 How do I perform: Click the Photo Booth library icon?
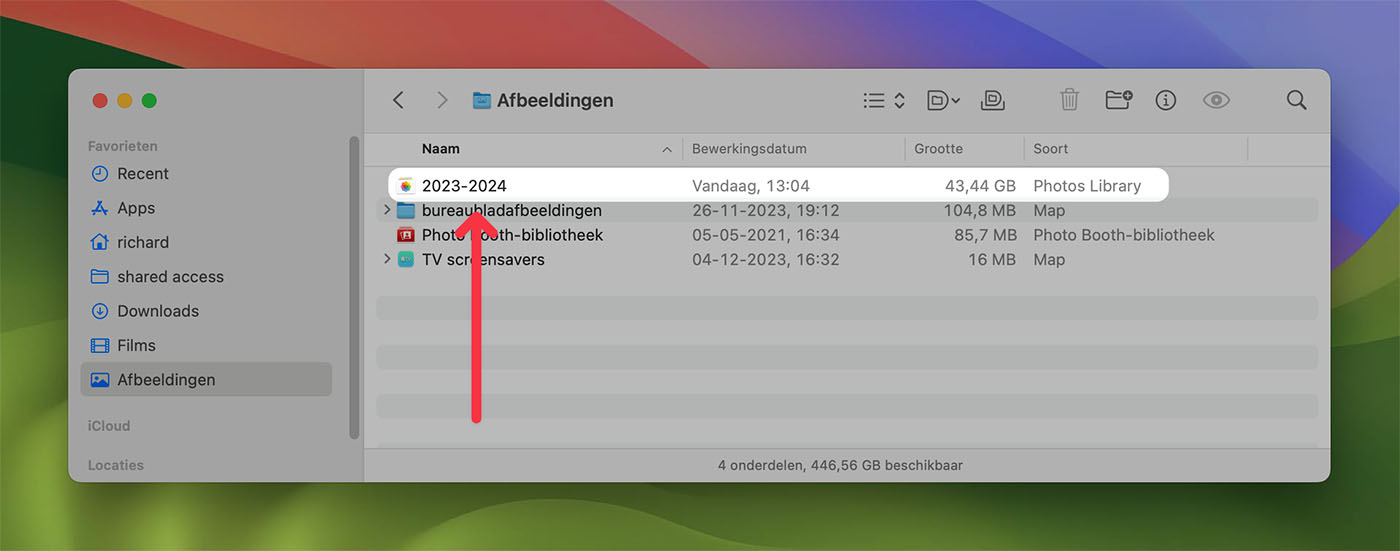pos(405,235)
